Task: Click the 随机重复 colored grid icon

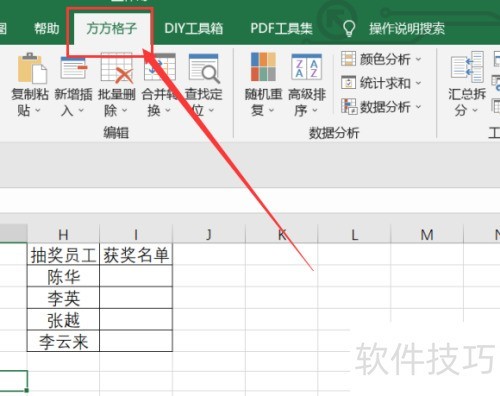Action: pyautogui.click(x=263, y=67)
